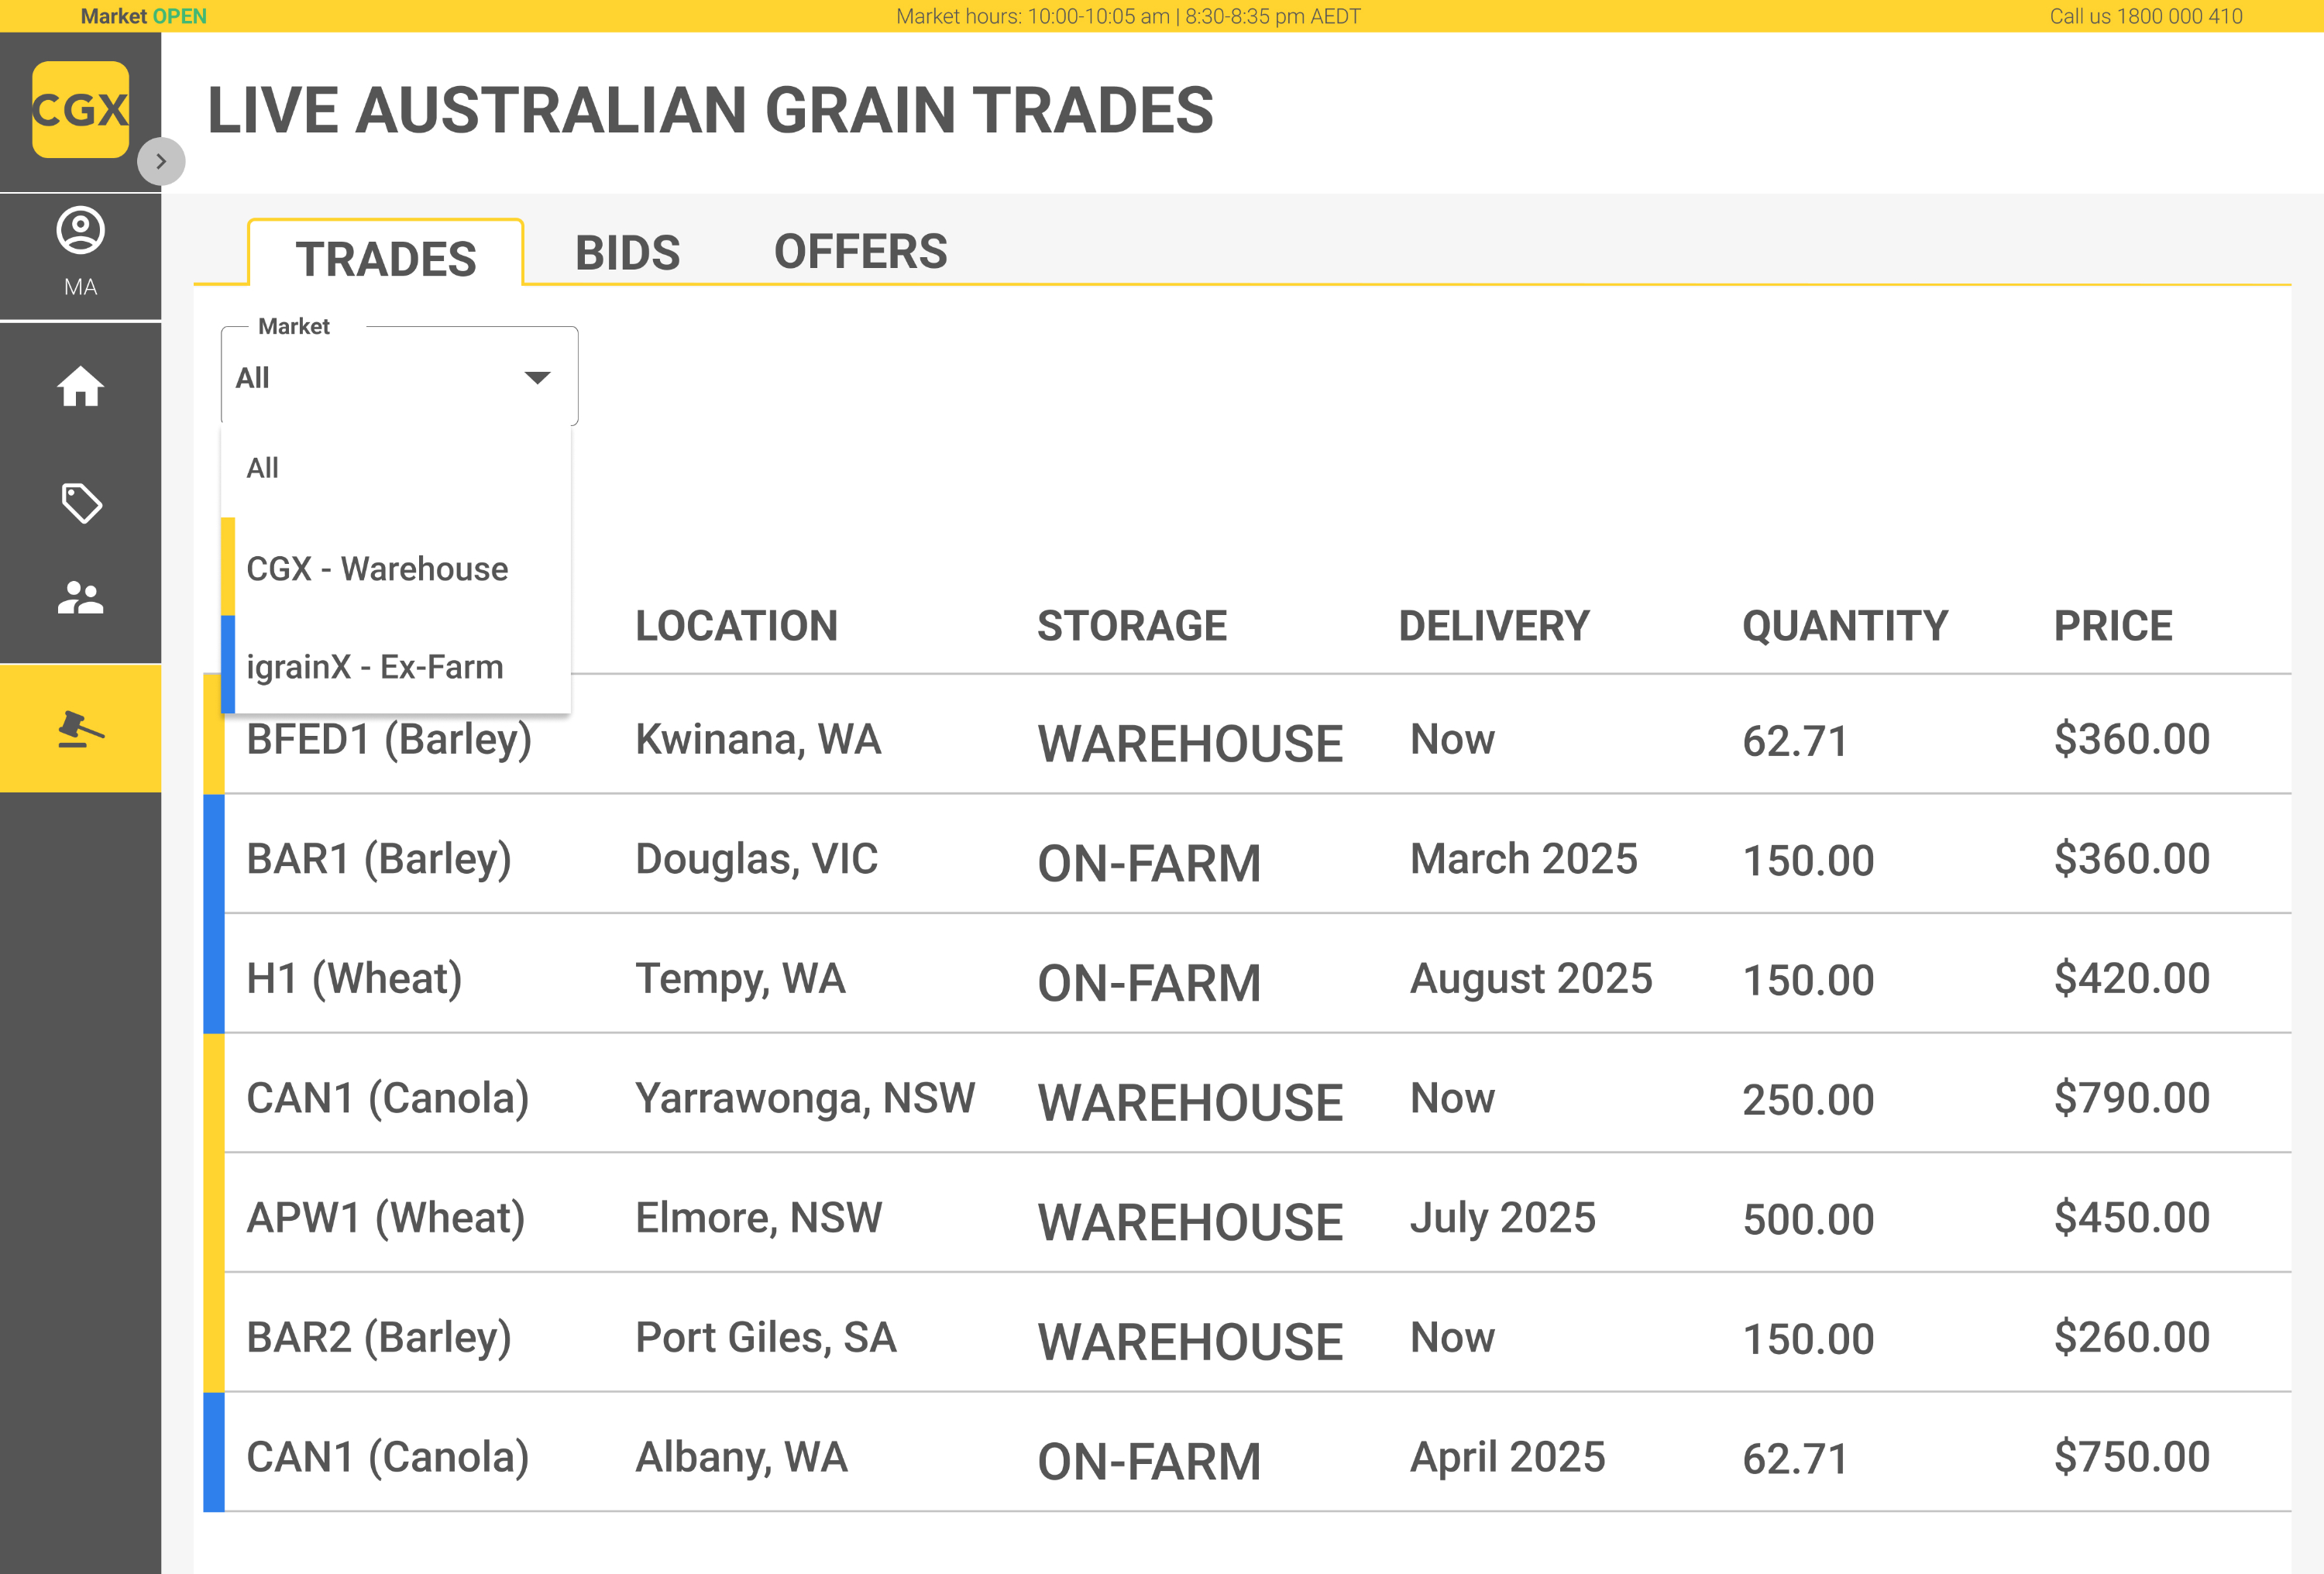Open the MA user profile icon
Viewport: 2324px width, 1574px height.
pyautogui.click(x=80, y=231)
